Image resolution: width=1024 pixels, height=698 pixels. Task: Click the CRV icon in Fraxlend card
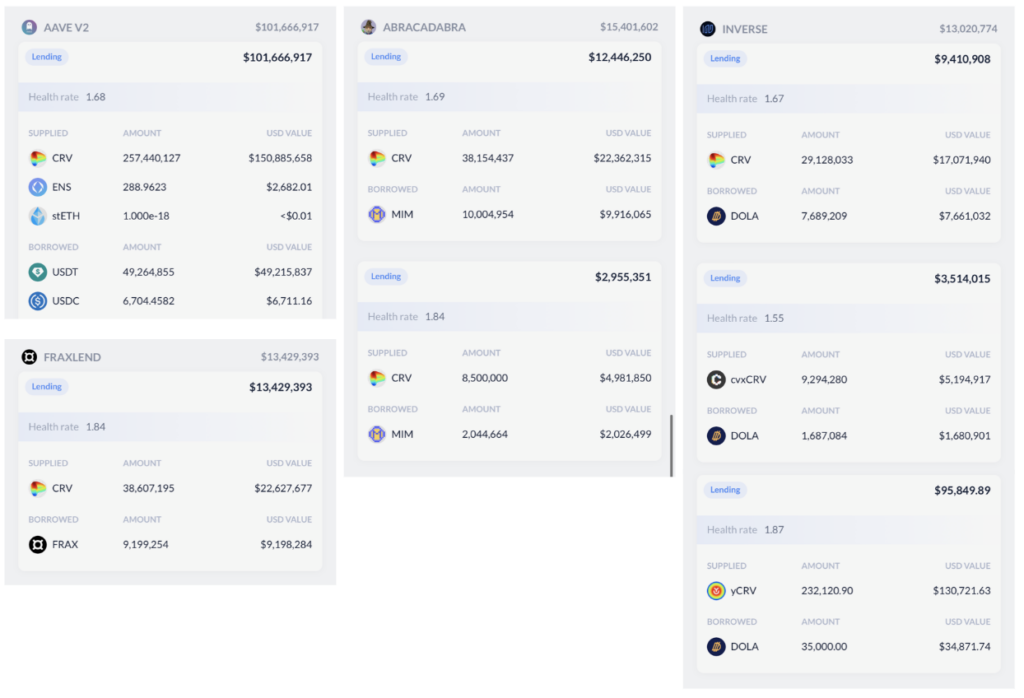(x=38, y=488)
